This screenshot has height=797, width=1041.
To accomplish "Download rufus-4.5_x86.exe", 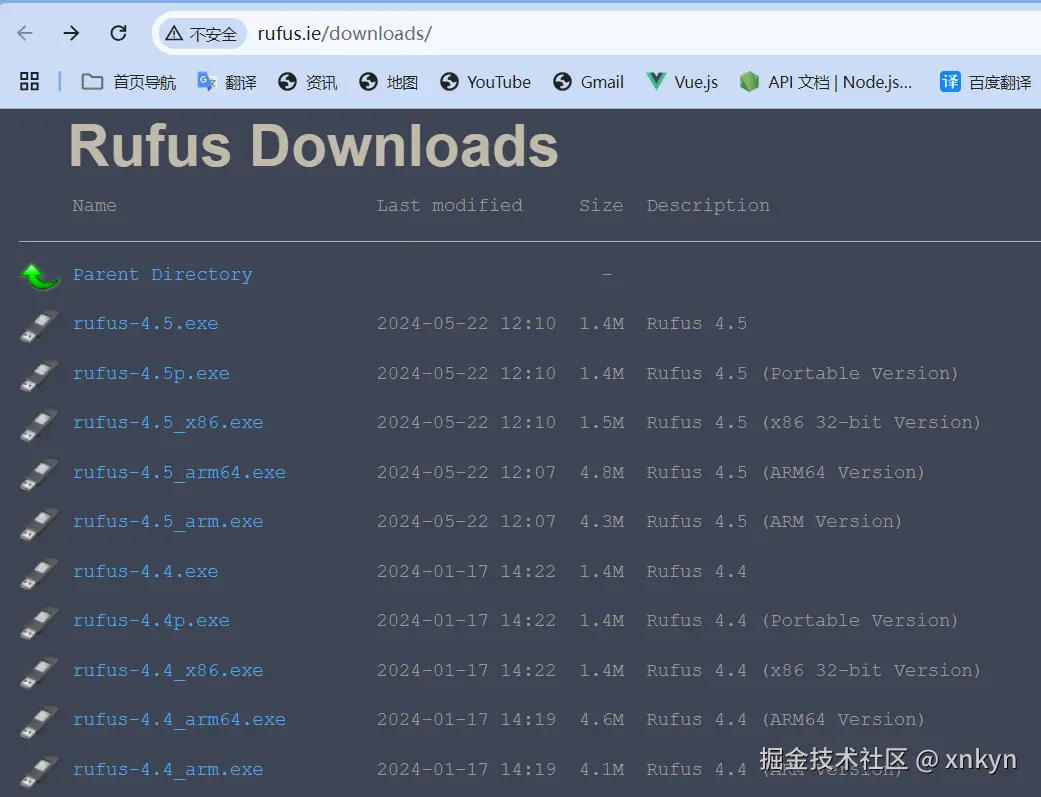I will point(168,423).
